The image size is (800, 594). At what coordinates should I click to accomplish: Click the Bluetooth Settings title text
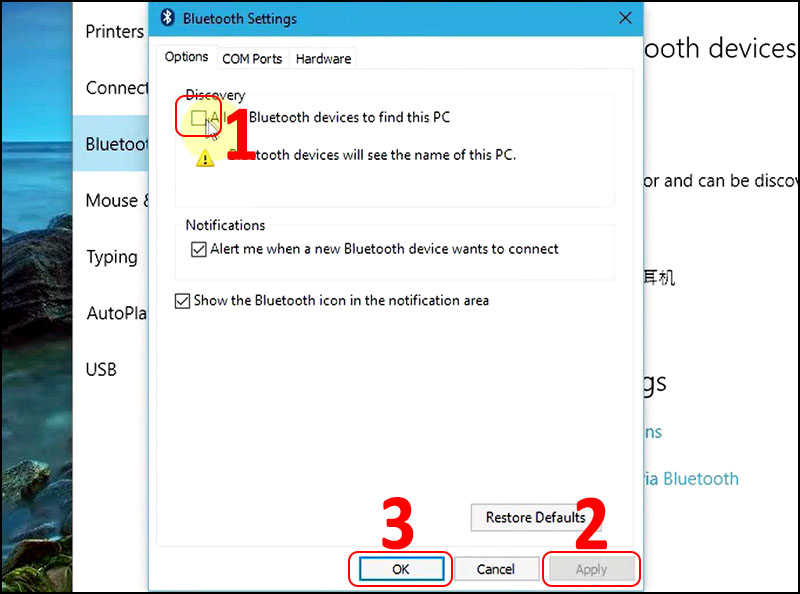pyautogui.click(x=240, y=19)
